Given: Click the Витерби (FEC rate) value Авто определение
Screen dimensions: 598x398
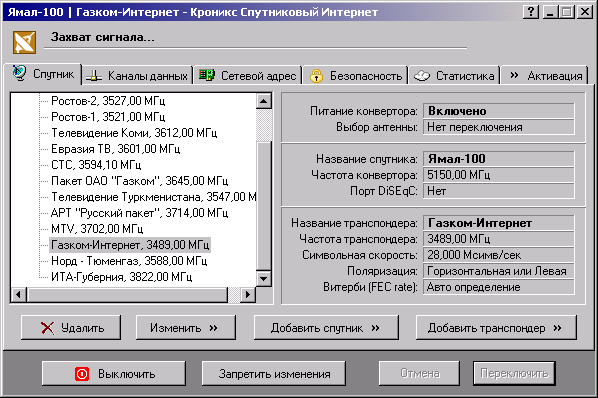Looking at the screenshot, I should tap(498, 287).
